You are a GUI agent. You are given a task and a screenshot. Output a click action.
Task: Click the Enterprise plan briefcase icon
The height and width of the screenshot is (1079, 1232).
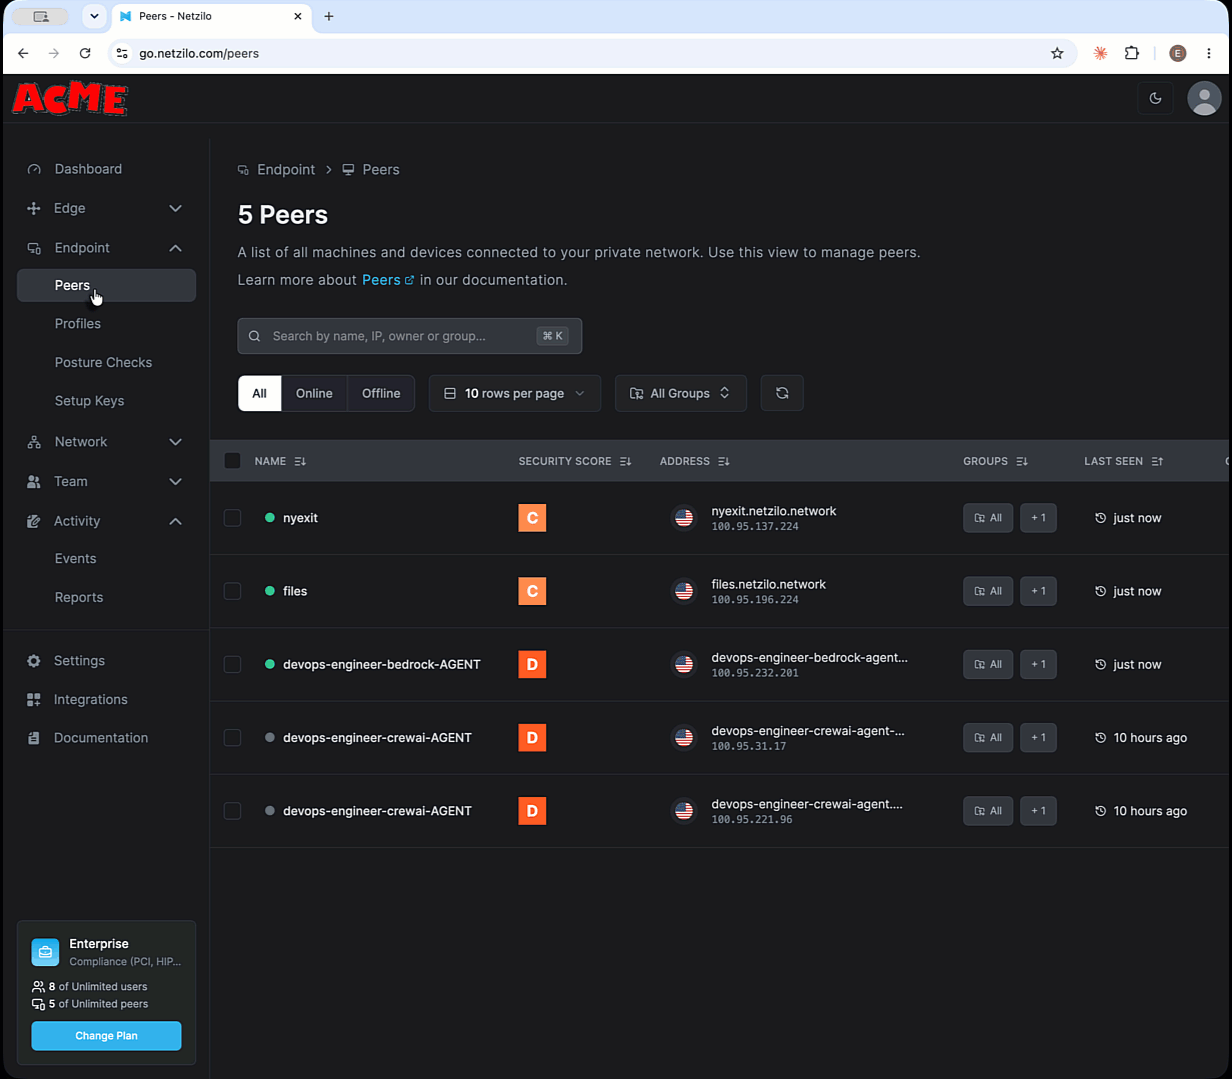(45, 952)
